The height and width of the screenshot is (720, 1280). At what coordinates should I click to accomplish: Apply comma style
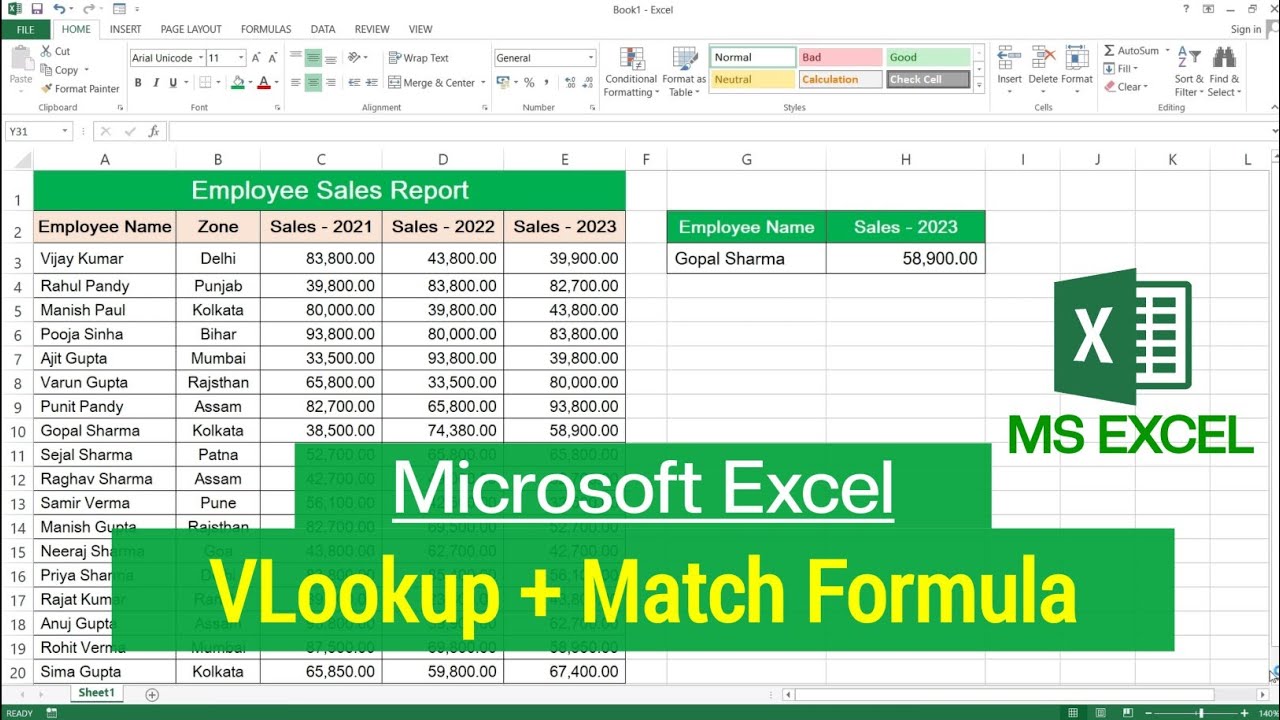pyautogui.click(x=546, y=83)
